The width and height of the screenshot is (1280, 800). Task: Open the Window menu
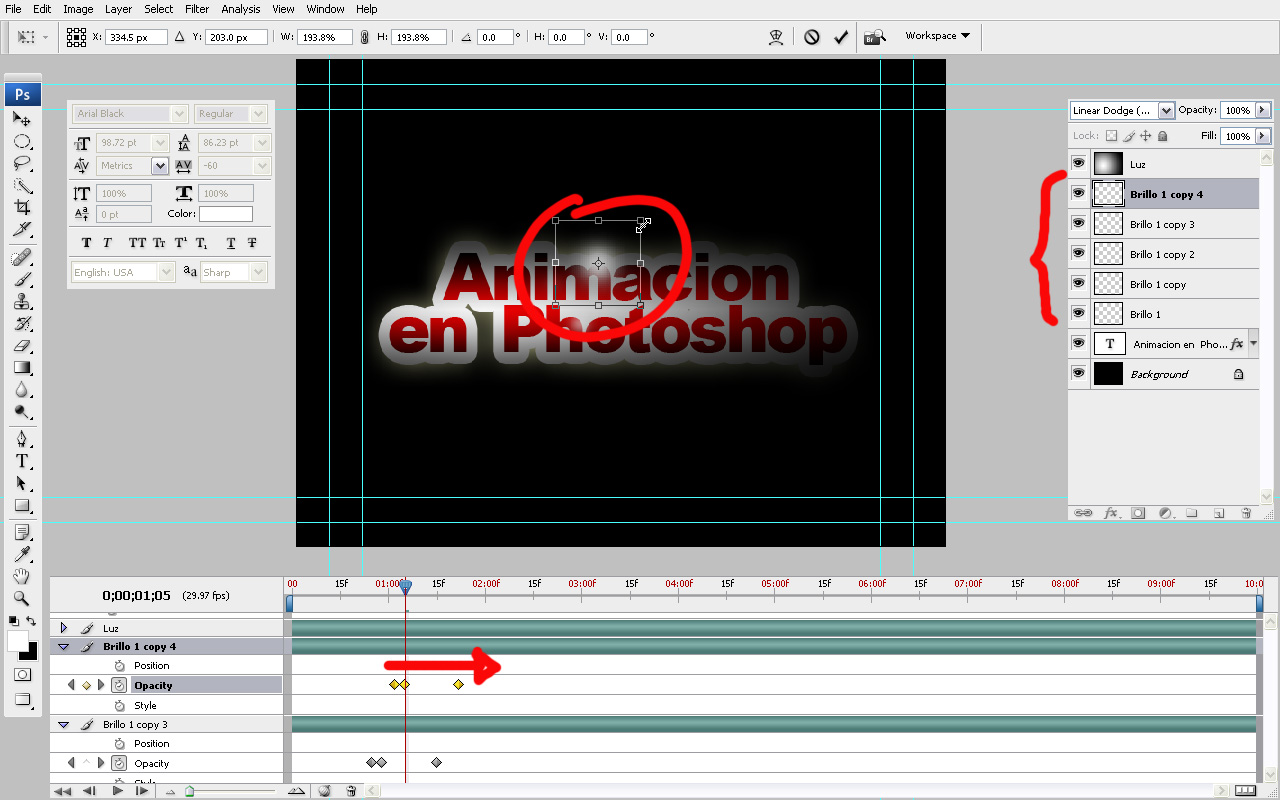click(x=325, y=9)
